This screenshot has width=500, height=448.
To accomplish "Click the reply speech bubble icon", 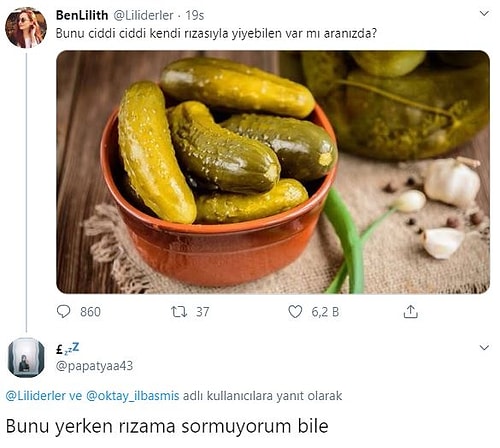I will [63, 312].
